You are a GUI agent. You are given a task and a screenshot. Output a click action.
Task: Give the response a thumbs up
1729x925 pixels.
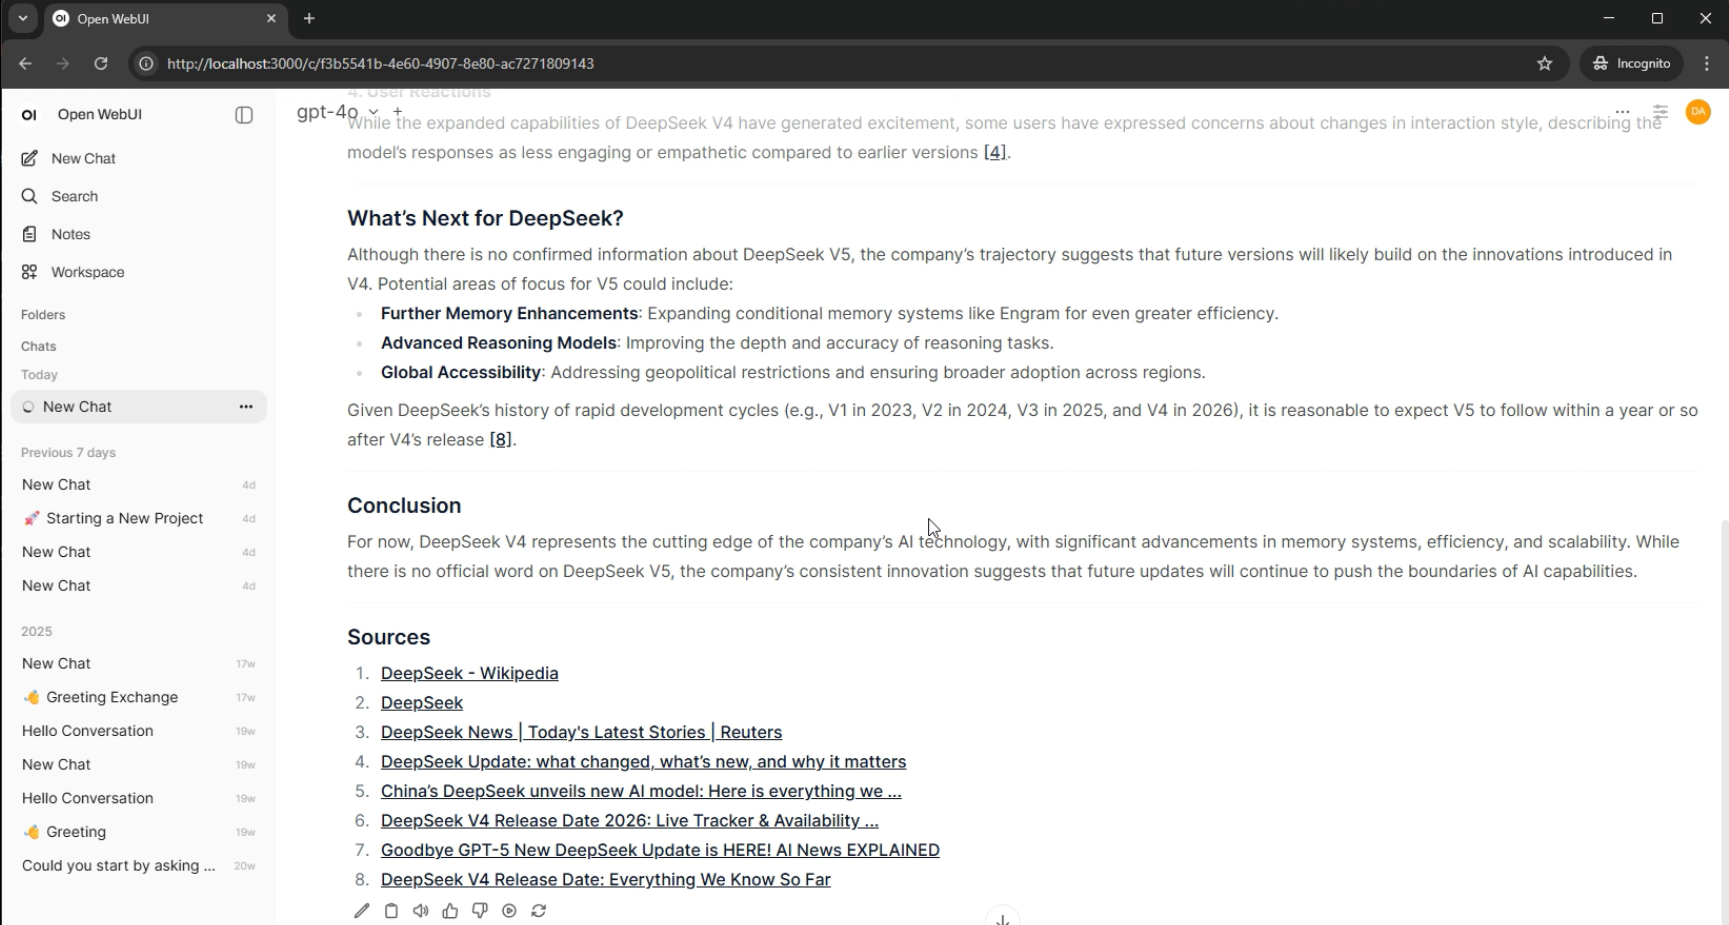click(x=450, y=911)
